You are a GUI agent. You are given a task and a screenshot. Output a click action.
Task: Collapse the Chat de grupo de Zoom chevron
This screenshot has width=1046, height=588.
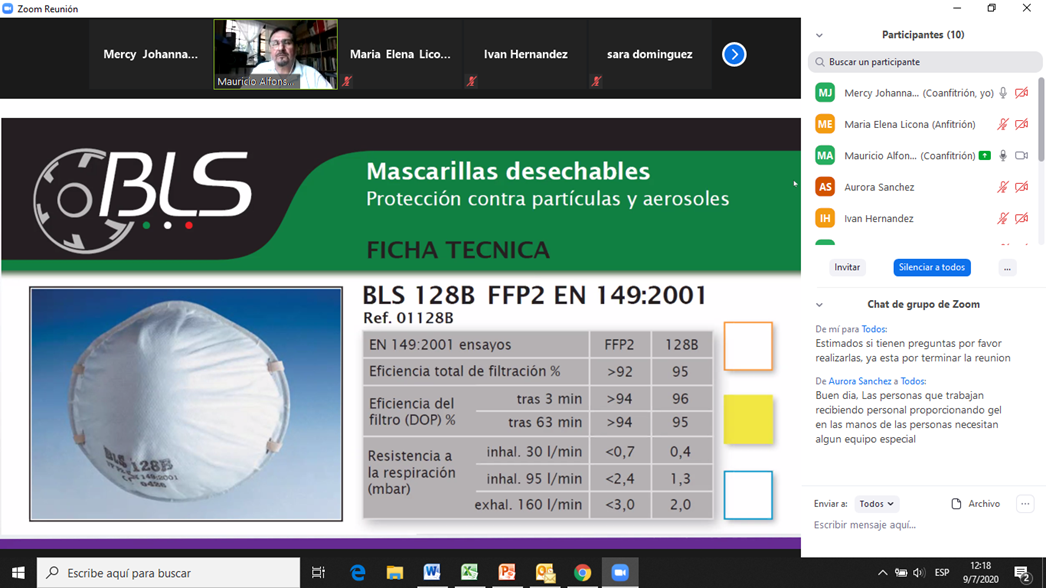(x=819, y=305)
